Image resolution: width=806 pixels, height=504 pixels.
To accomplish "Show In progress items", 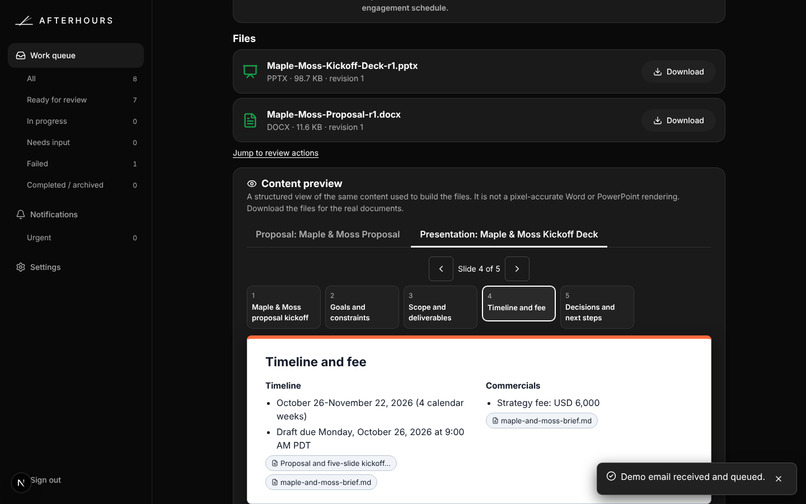I will click(81, 121).
